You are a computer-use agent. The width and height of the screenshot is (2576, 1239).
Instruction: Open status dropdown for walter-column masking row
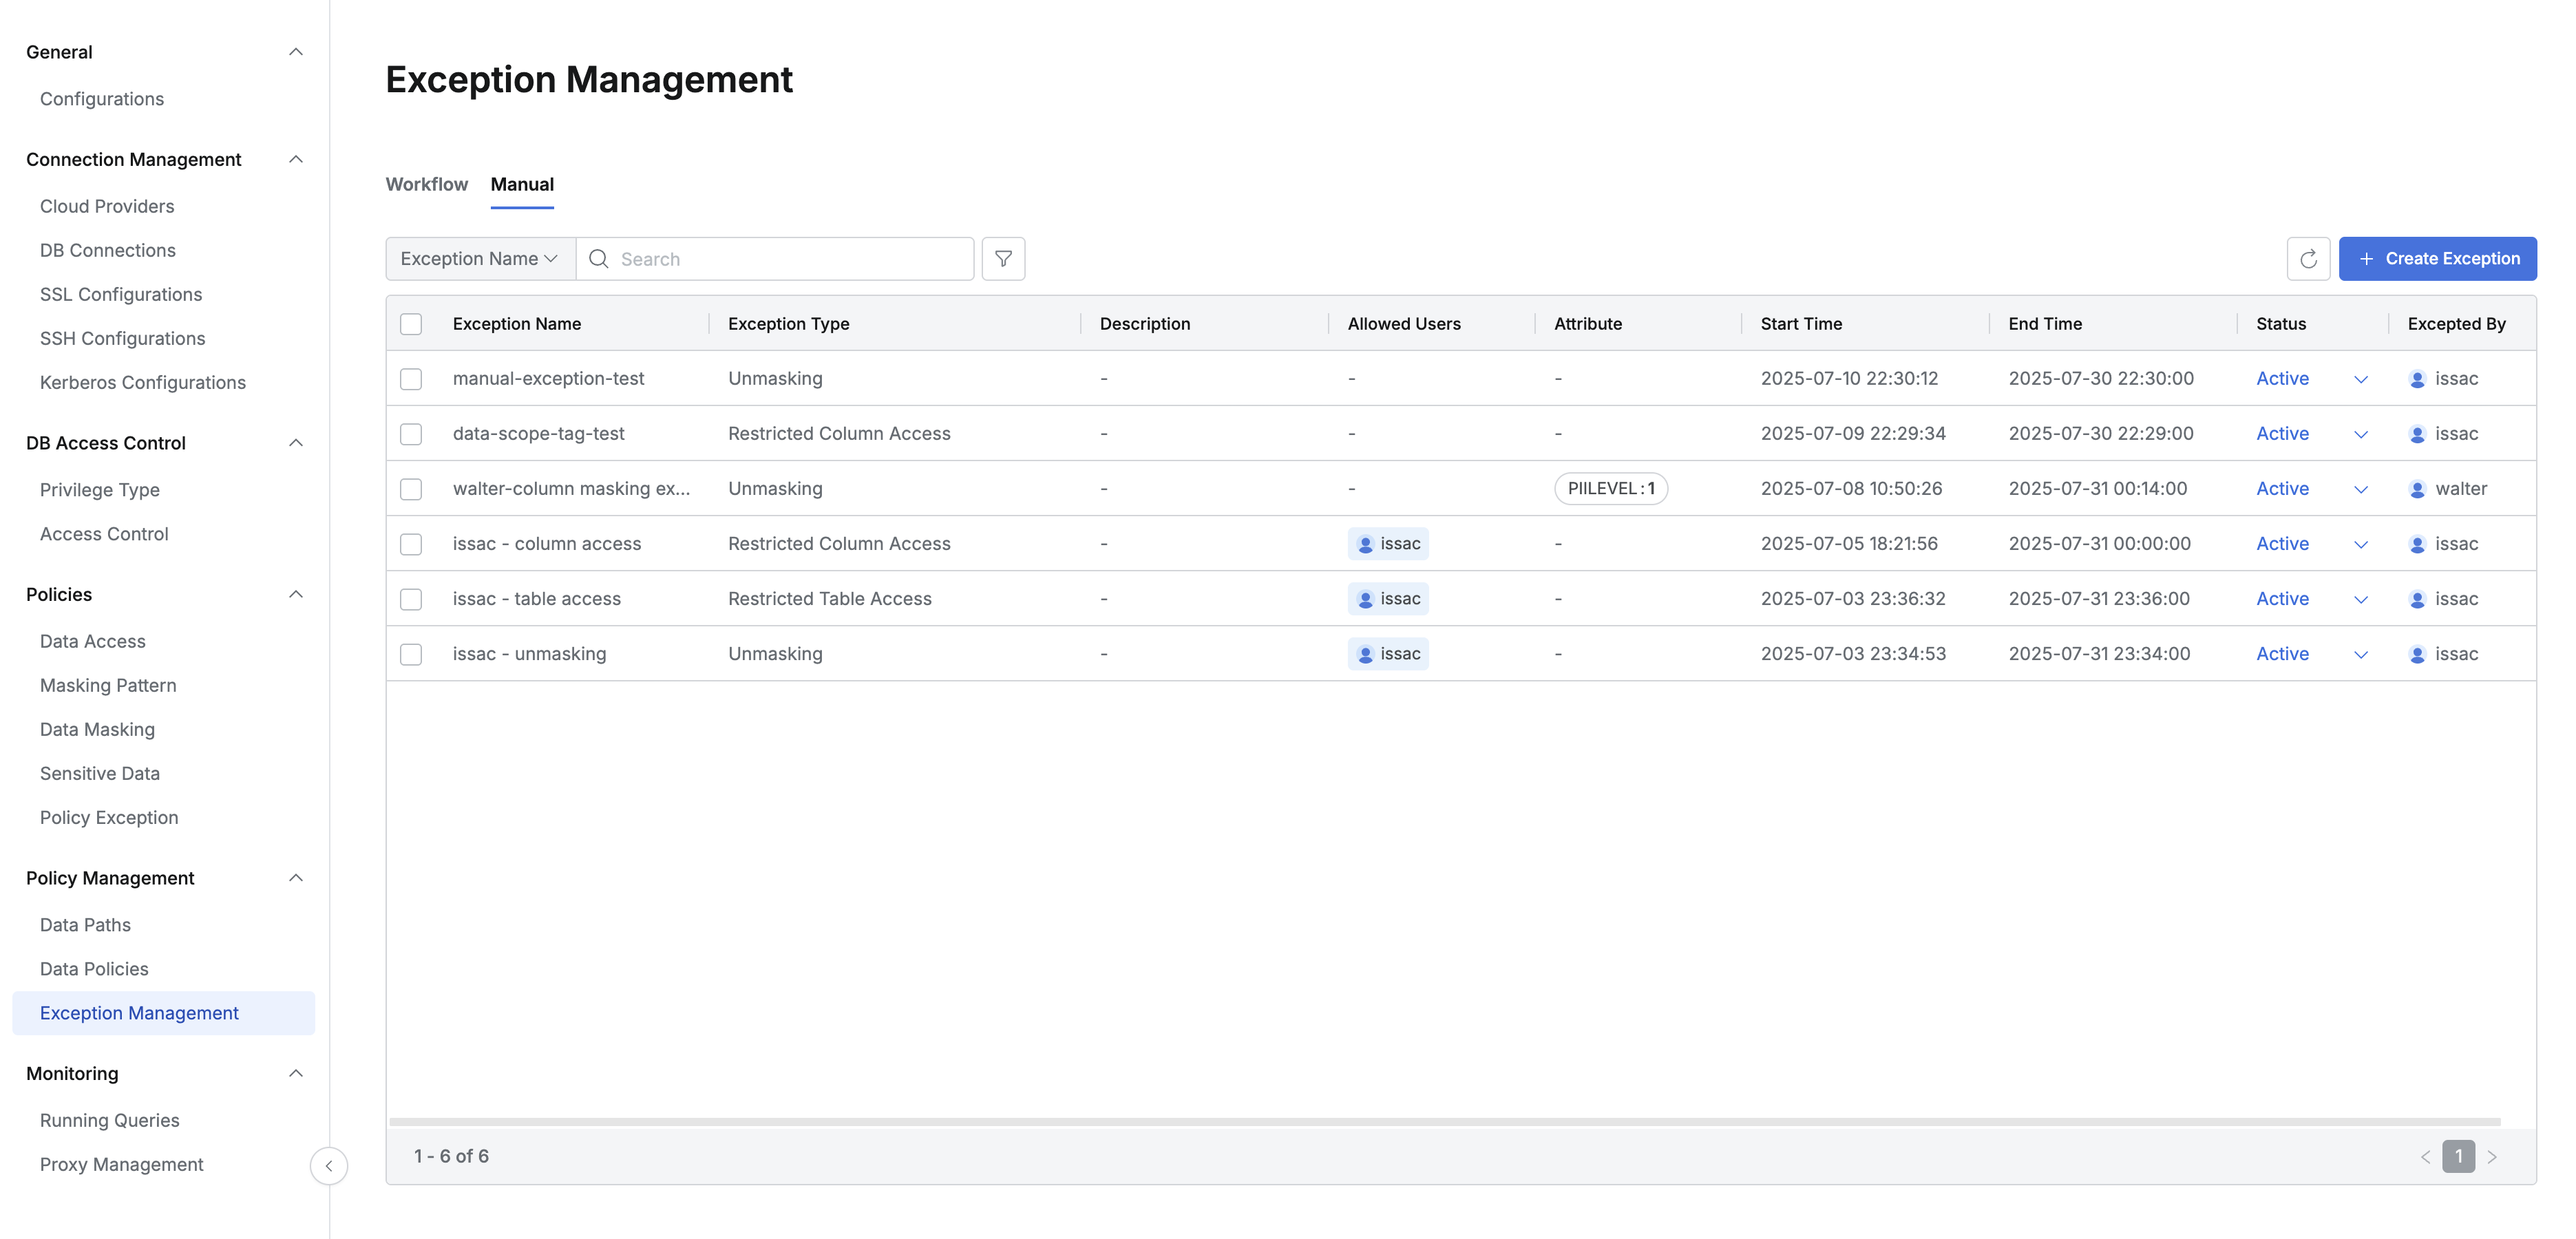[x=2360, y=490]
